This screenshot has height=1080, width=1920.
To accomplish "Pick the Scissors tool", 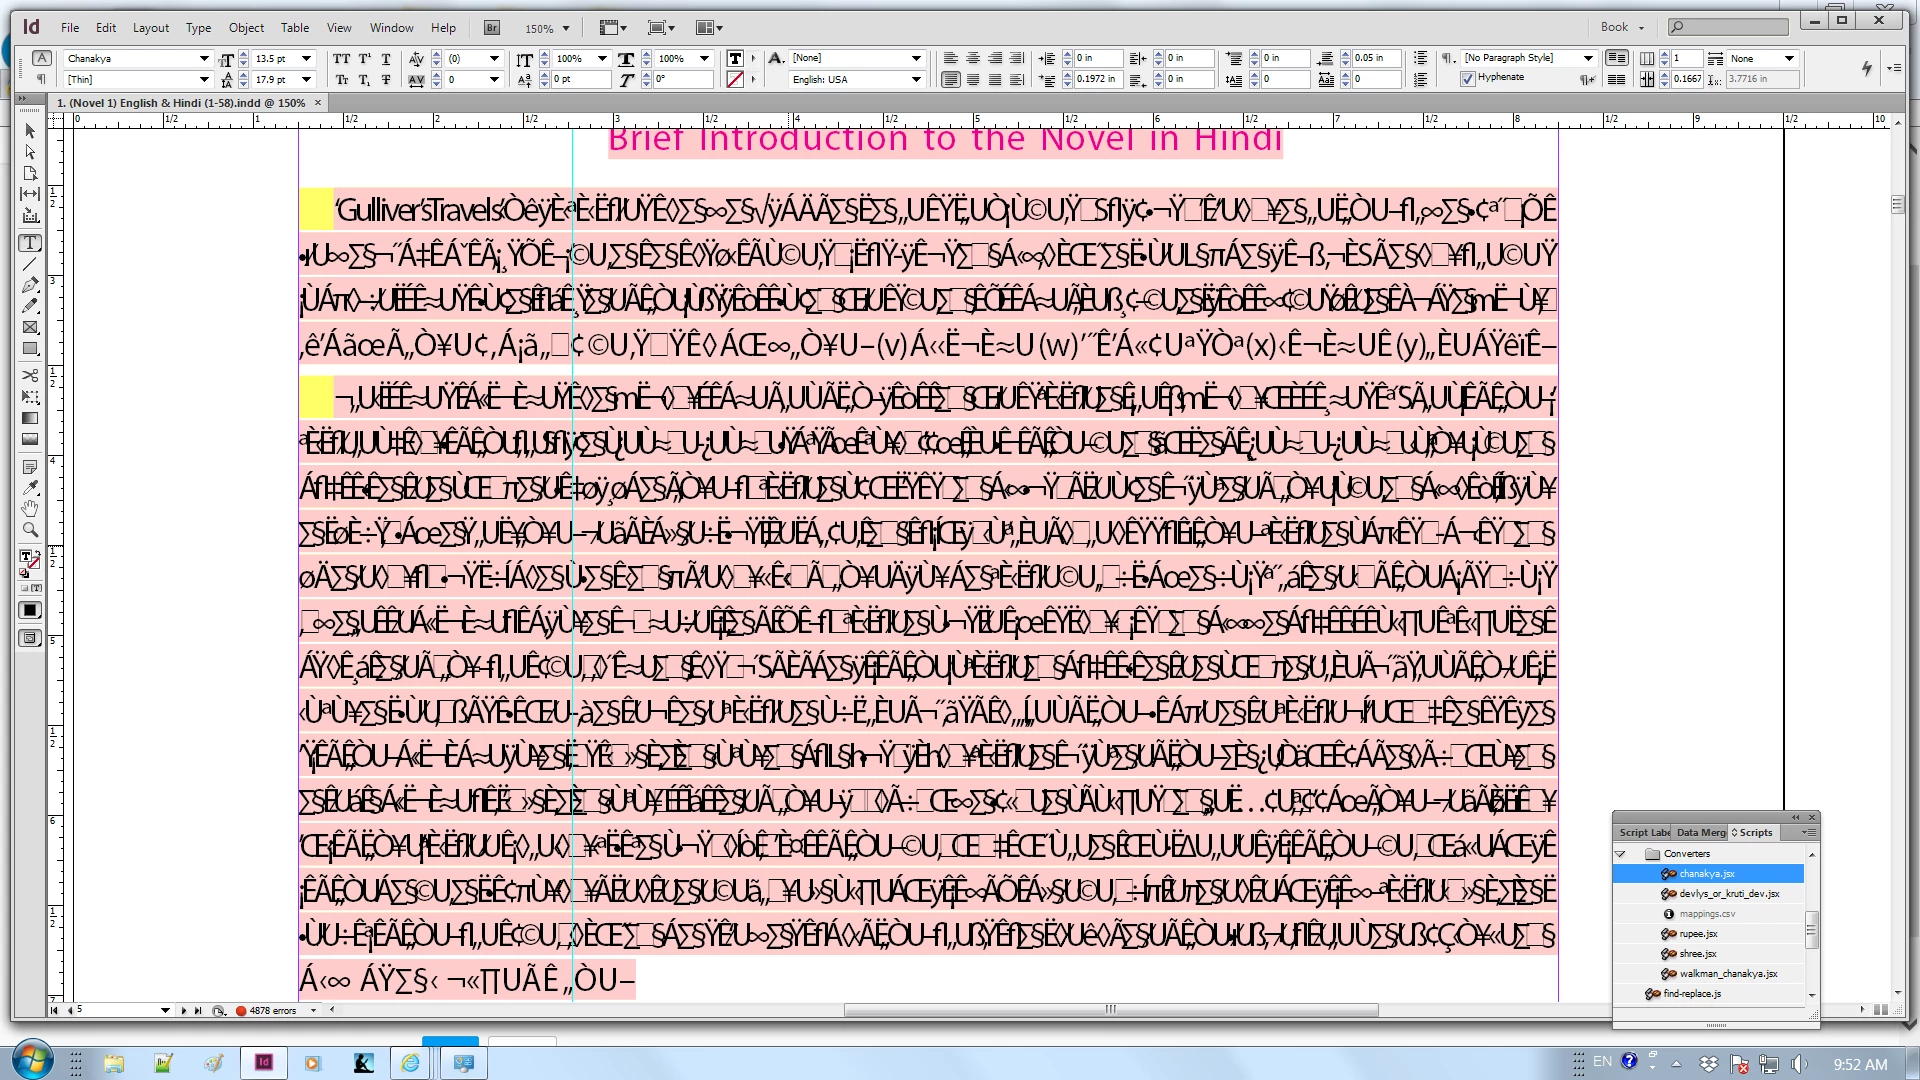I will [30, 375].
